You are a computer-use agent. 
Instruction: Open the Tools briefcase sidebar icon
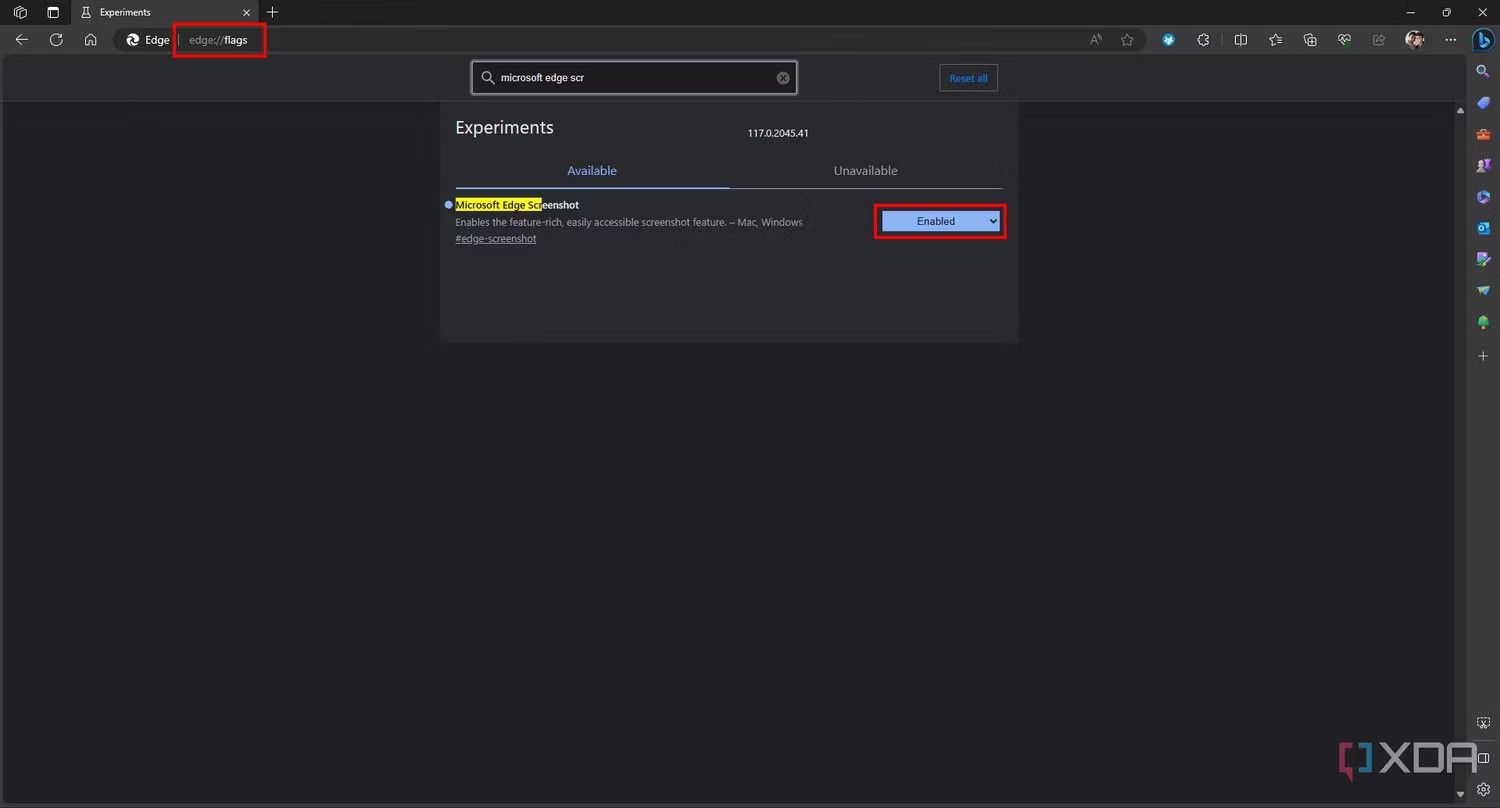click(x=1483, y=134)
